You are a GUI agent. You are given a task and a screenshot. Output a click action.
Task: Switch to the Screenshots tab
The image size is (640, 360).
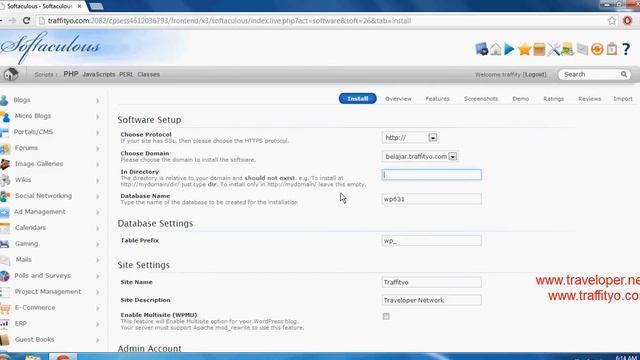click(x=481, y=99)
